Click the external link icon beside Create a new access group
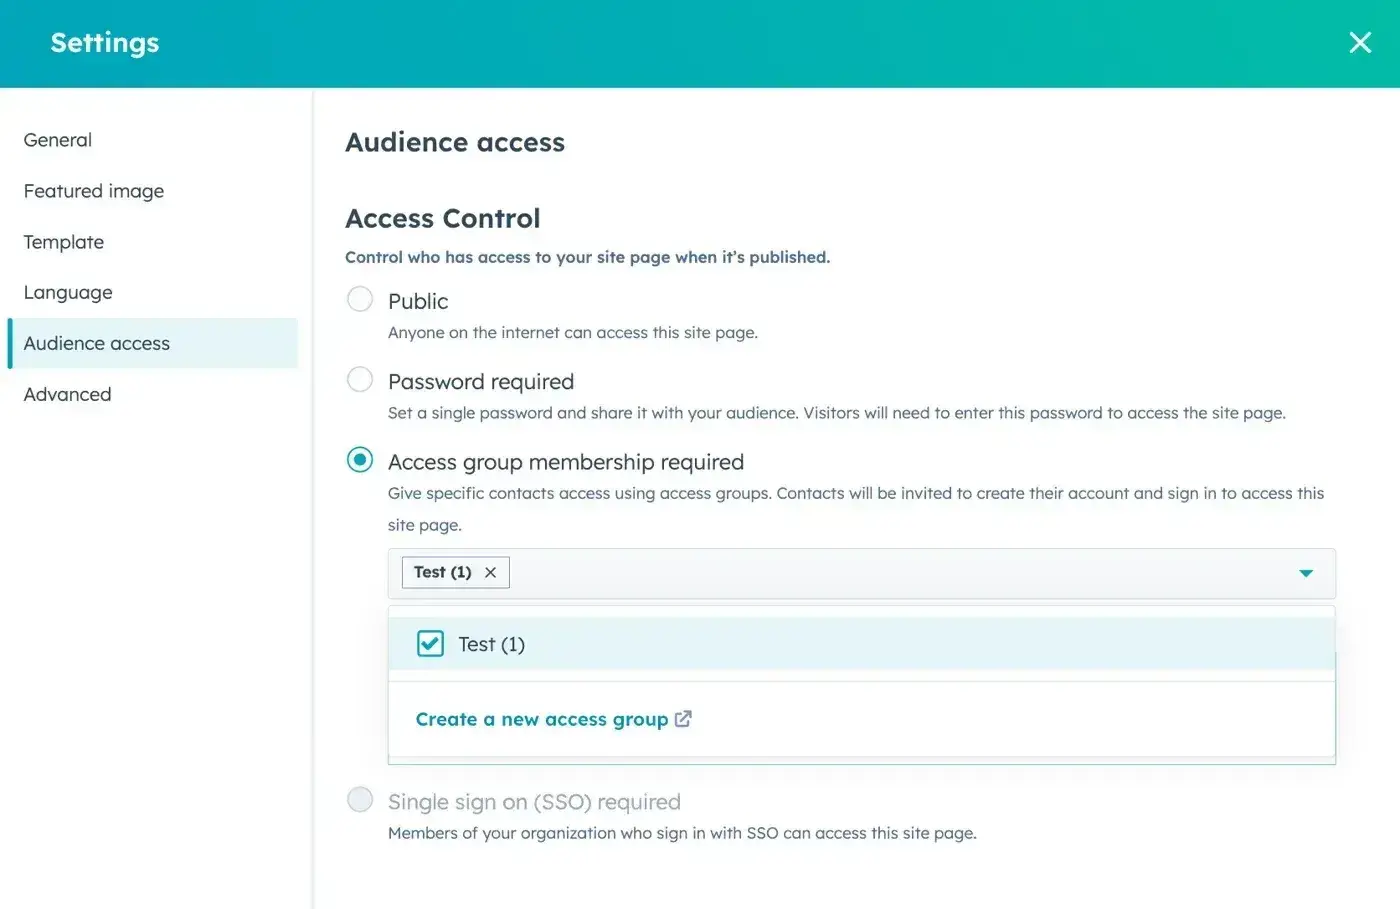 pyautogui.click(x=683, y=719)
